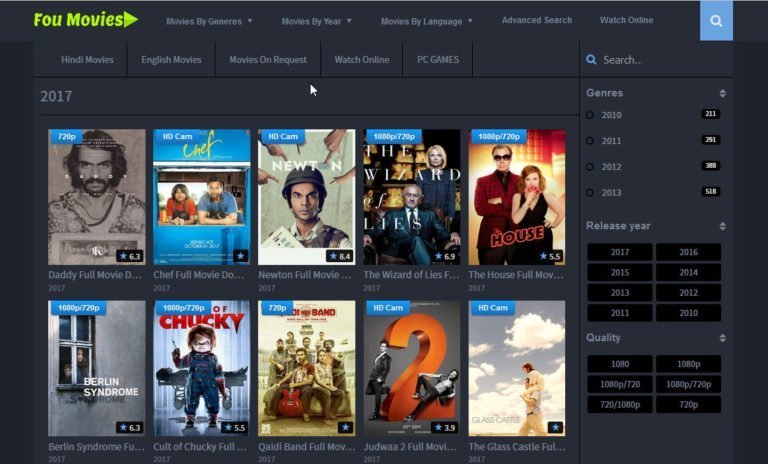Open the Hindi Movies tab
Screen dimensions: 768x464
click(87, 60)
